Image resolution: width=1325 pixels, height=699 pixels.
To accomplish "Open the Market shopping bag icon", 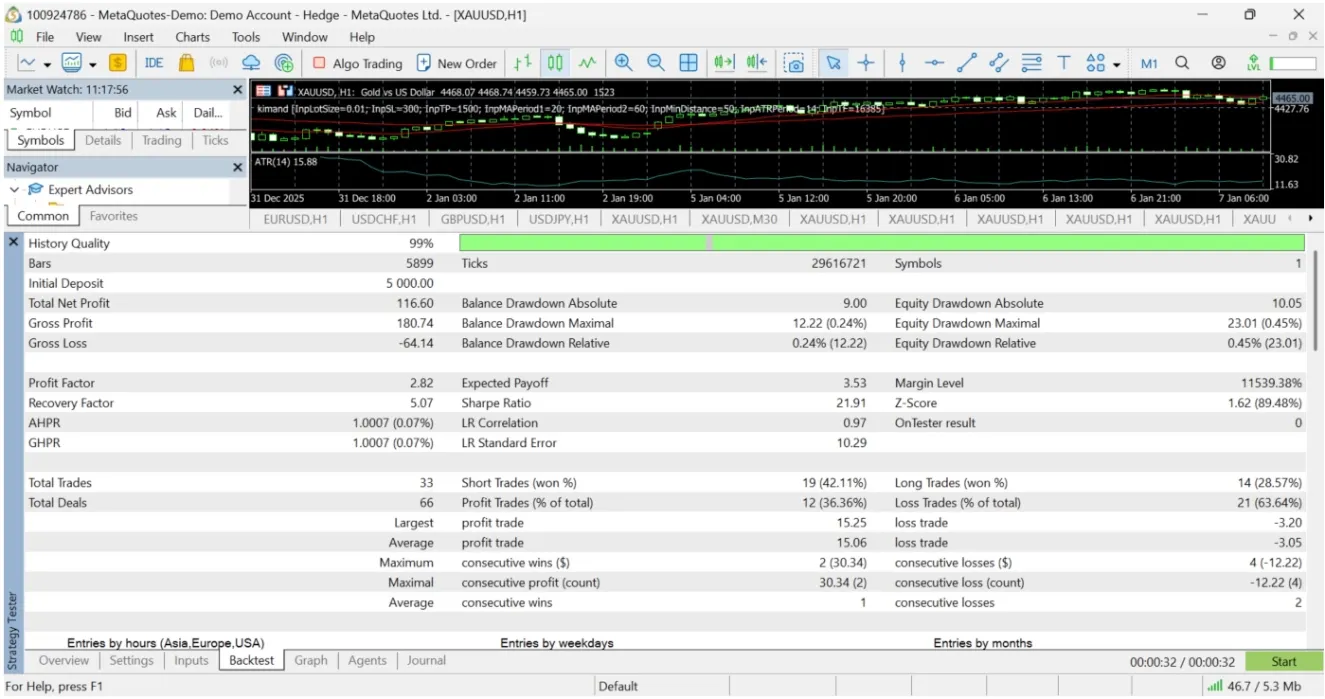I will click(x=186, y=63).
